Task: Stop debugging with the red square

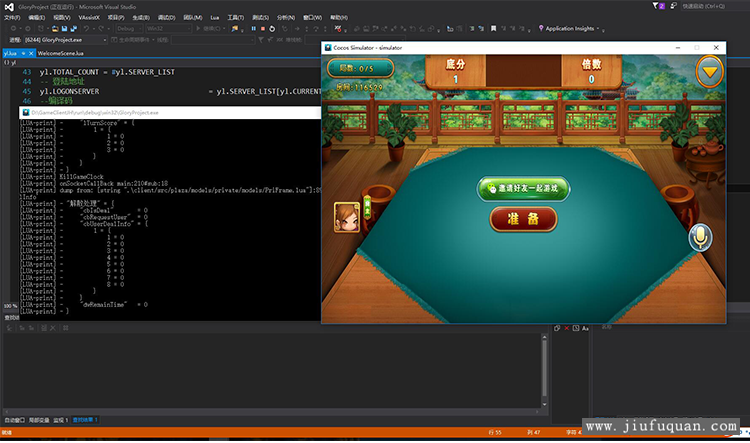Action: point(263,29)
